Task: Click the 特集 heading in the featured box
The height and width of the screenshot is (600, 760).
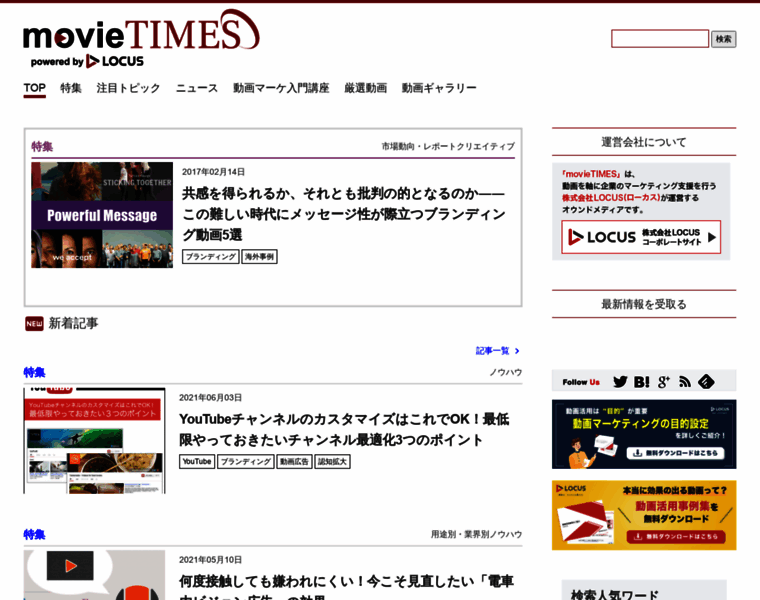Action: click(42, 146)
